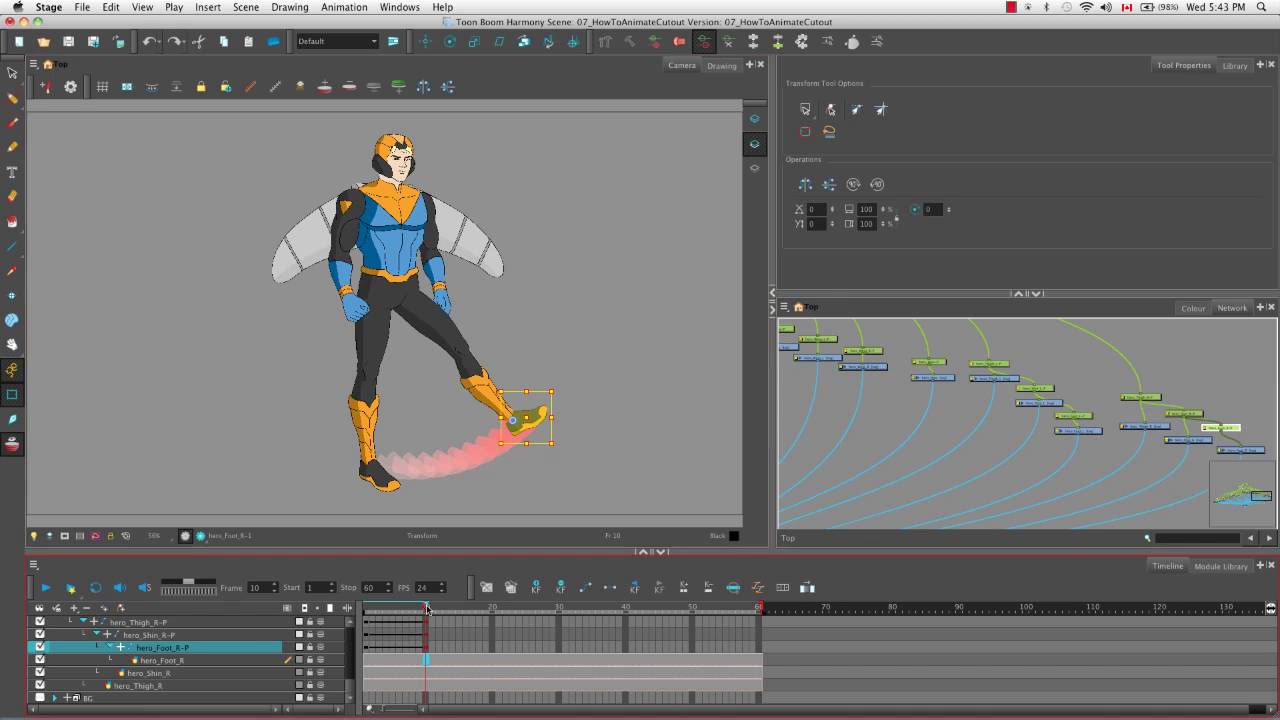Select the Hand pan tool in left toolbar

click(x=12, y=345)
